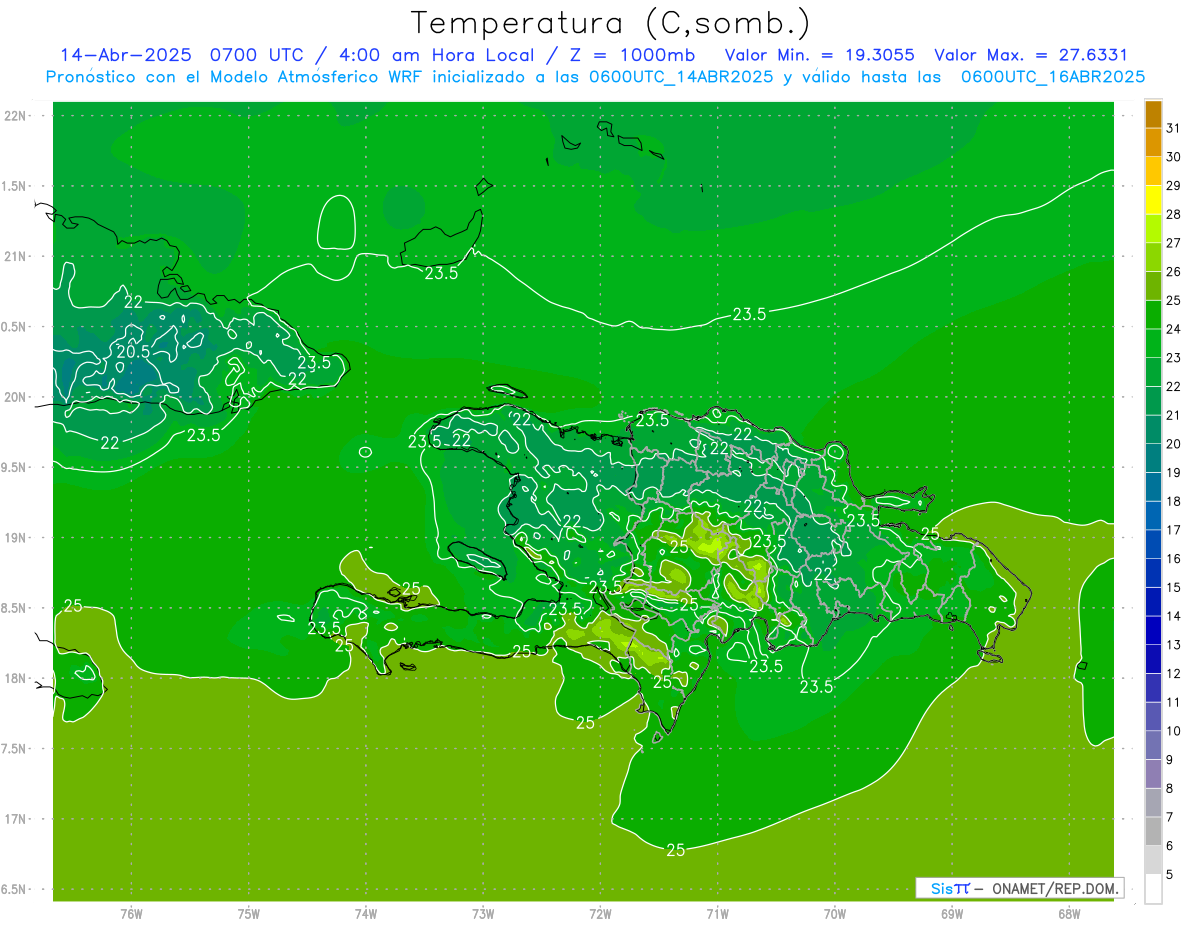The width and height of the screenshot is (1200, 927).
Task: Click "Valor Min. = 19.3055"
Action: [x=820, y=55]
